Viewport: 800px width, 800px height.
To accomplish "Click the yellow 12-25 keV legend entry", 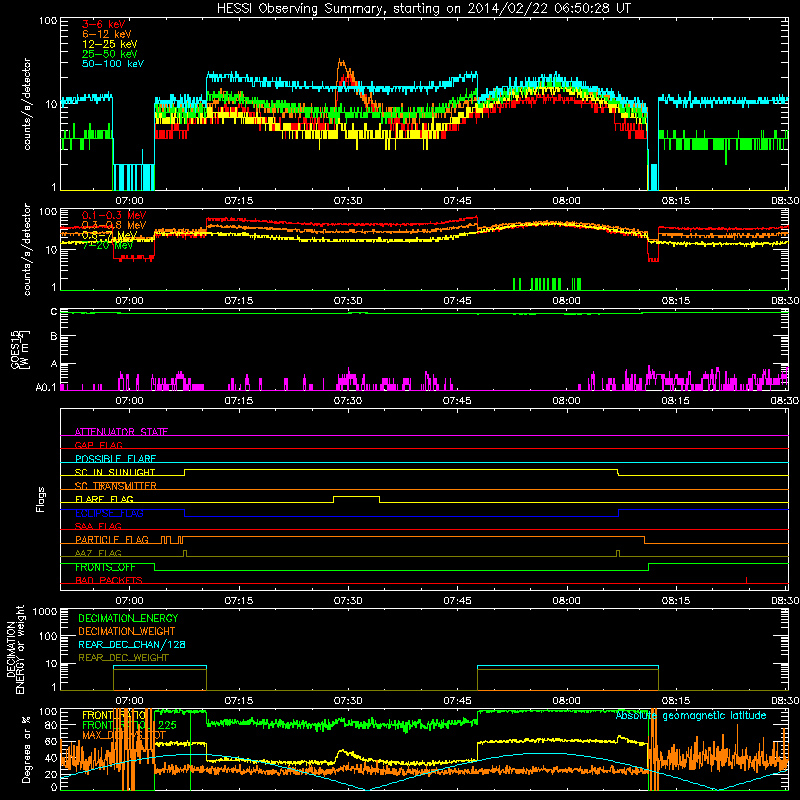I will (110, 44).
